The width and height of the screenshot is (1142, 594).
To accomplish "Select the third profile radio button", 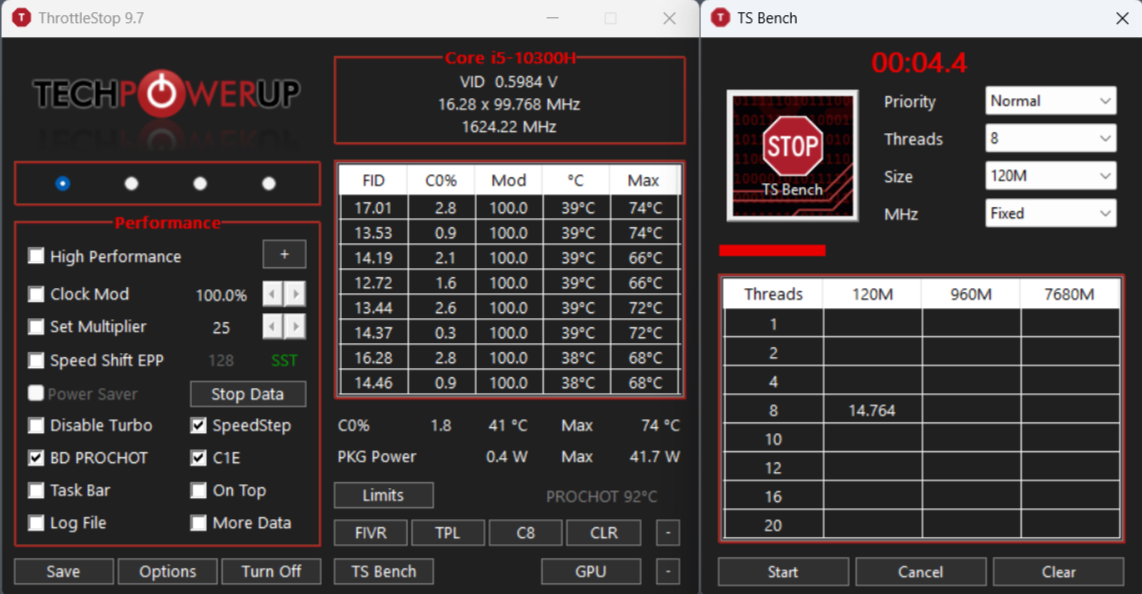I will click(200, 183).
